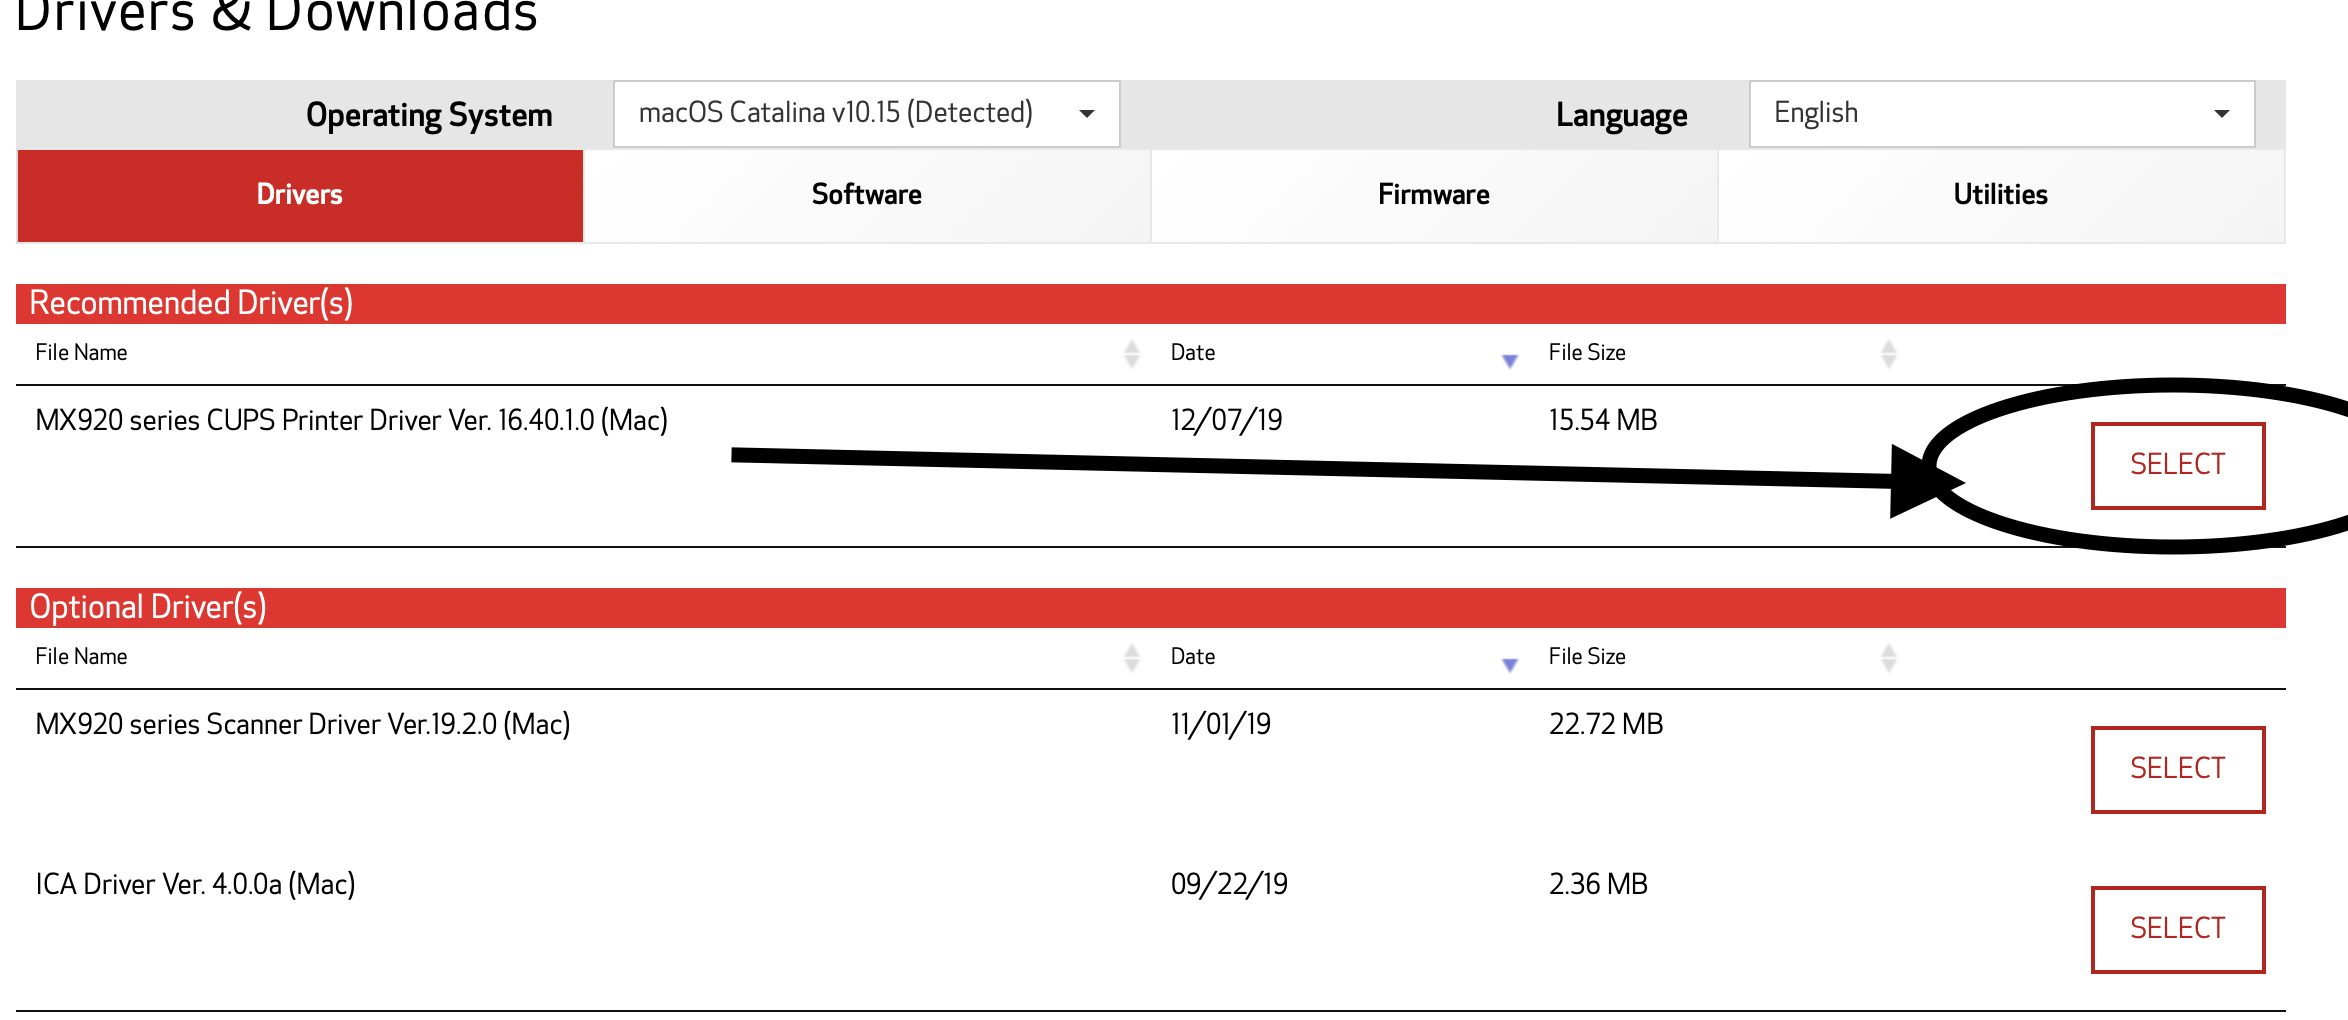Click the File Name header in Optional Drivers
The width and height of the screenshot is (2348, 1020).
click(81, 657)
